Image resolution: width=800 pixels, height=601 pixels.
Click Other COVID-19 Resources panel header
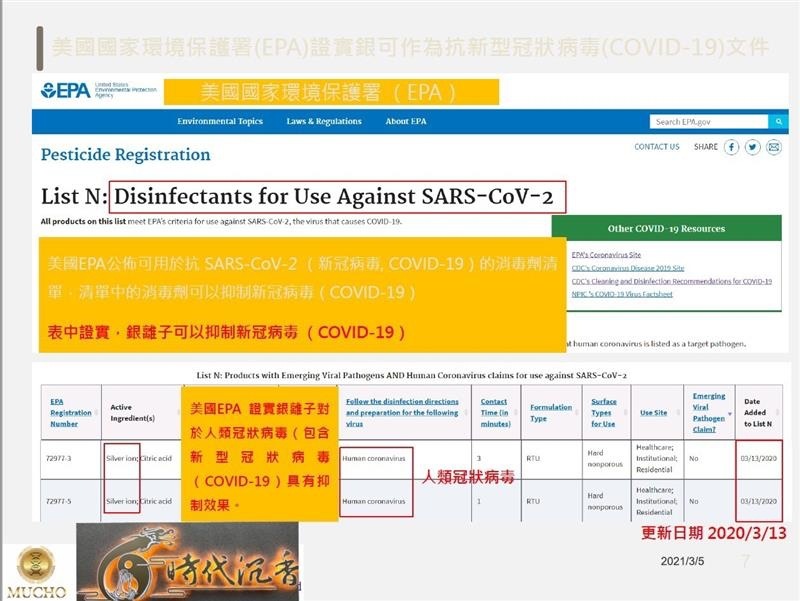666,228
